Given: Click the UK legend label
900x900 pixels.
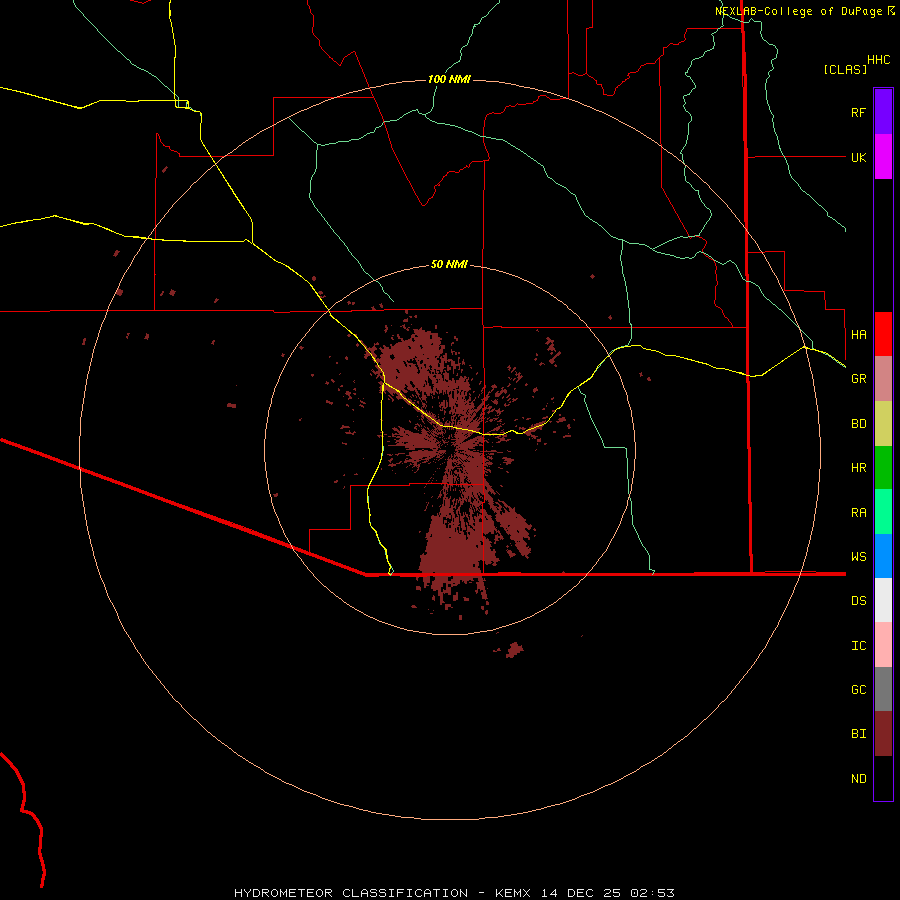Looking at the screenshot, I should [x=858, y=157].
